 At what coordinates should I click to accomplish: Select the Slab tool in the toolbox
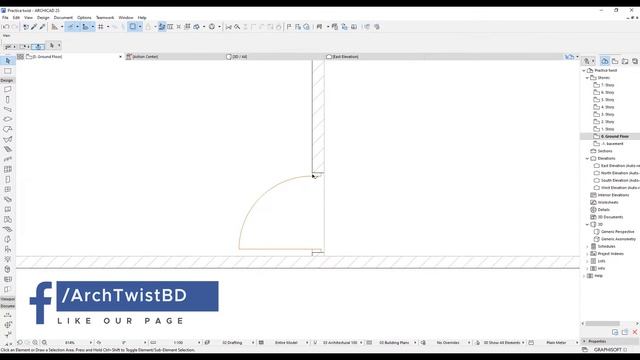coord(8,119)
